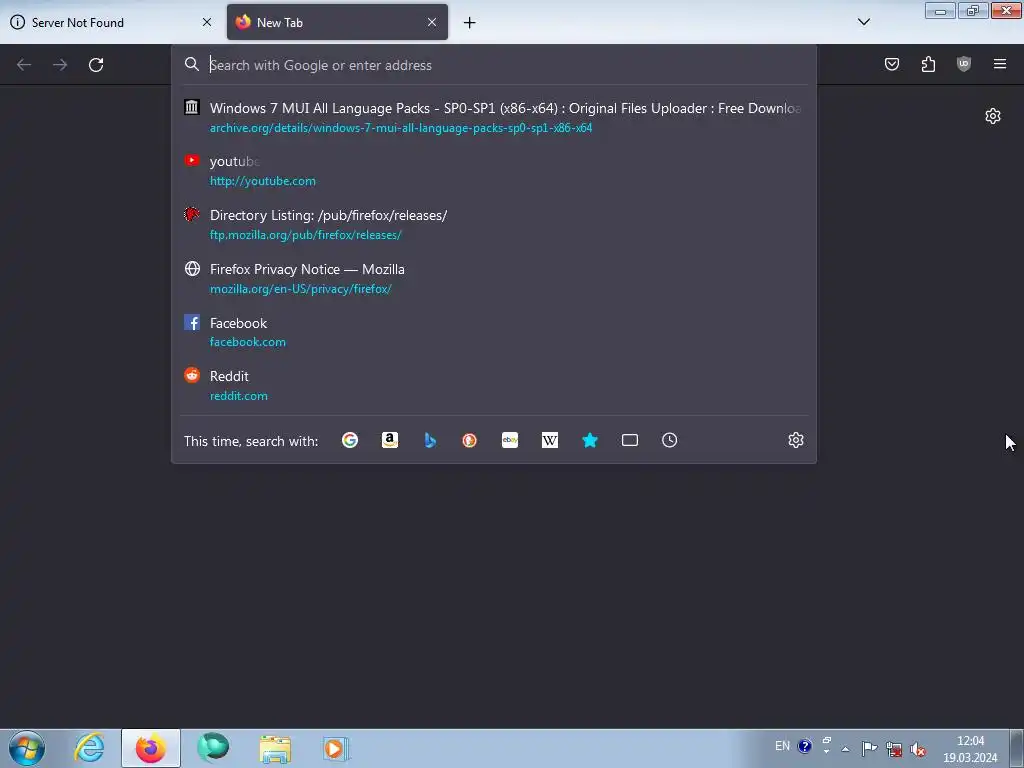
Task: Select the Firefox taskbar button
Action: (x=151, y=748)
